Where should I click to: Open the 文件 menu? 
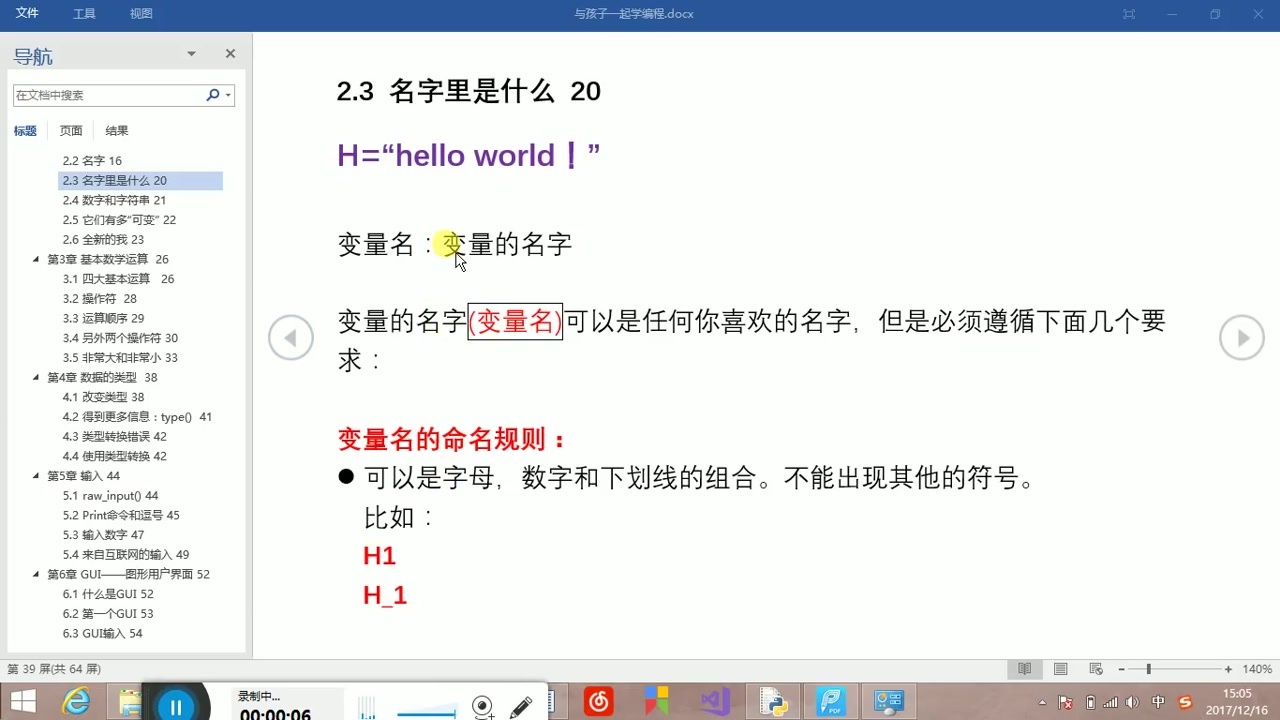[x=27, y=13]
